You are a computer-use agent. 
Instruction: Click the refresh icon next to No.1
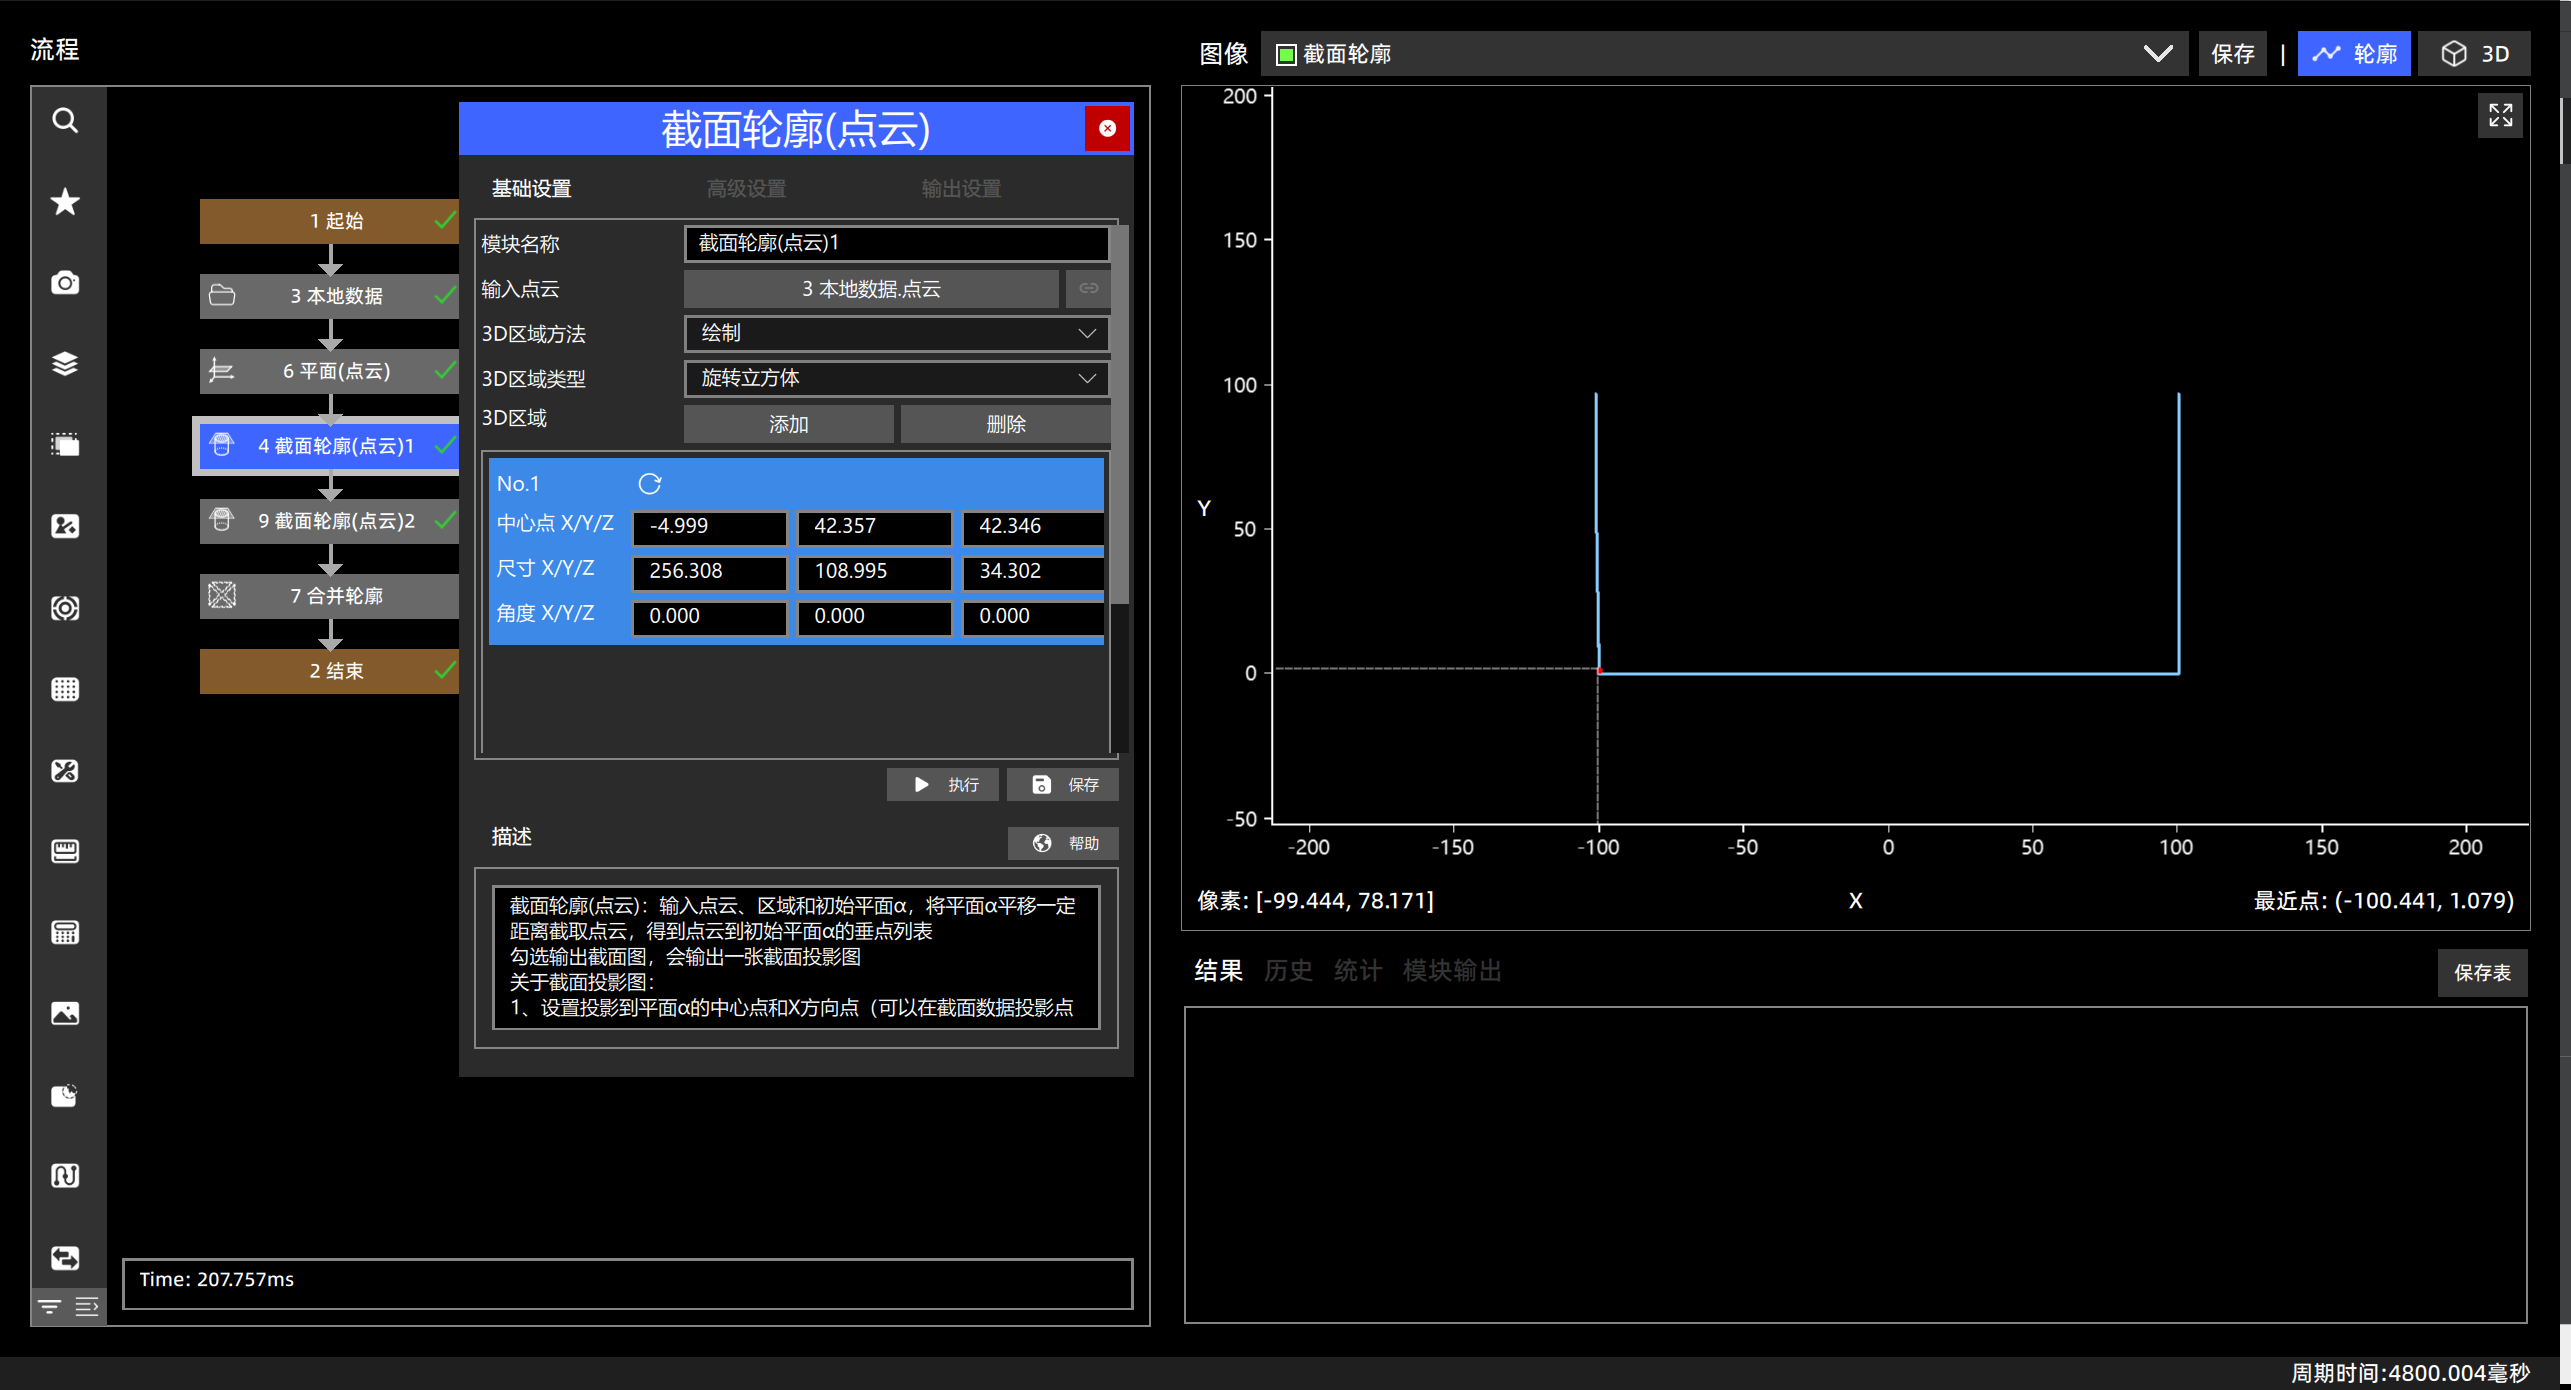tap(650, 484)
